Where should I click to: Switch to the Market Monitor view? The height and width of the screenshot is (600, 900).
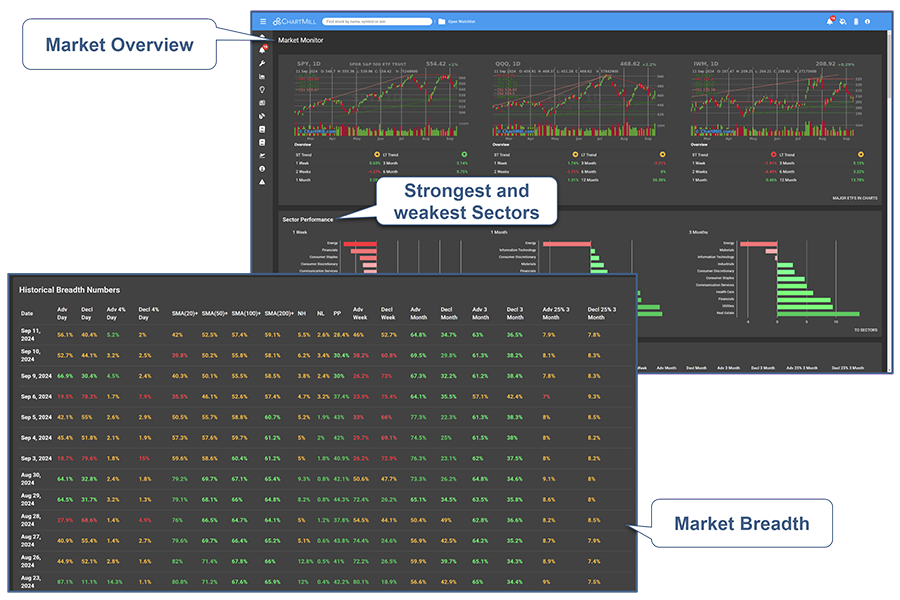tap(300, 38)
